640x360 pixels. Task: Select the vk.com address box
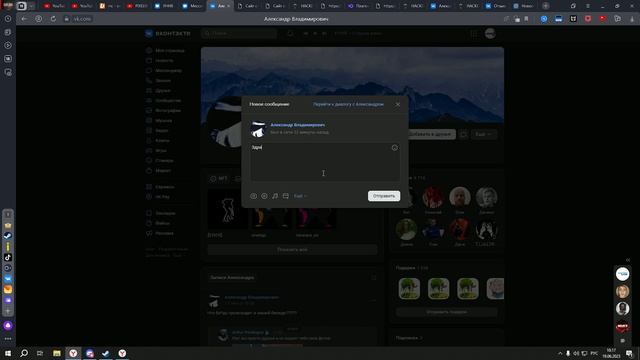[x=82, y=19]
